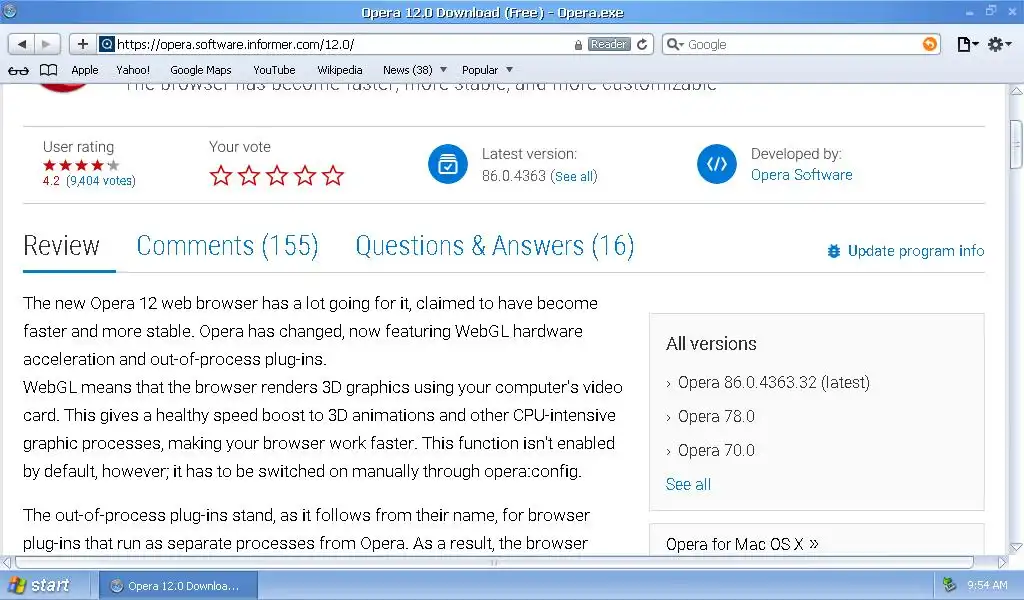Viewport: 1024px width, 600px height.
Task: Open the Yahoo! bookmark
Action: coord(133,70)
